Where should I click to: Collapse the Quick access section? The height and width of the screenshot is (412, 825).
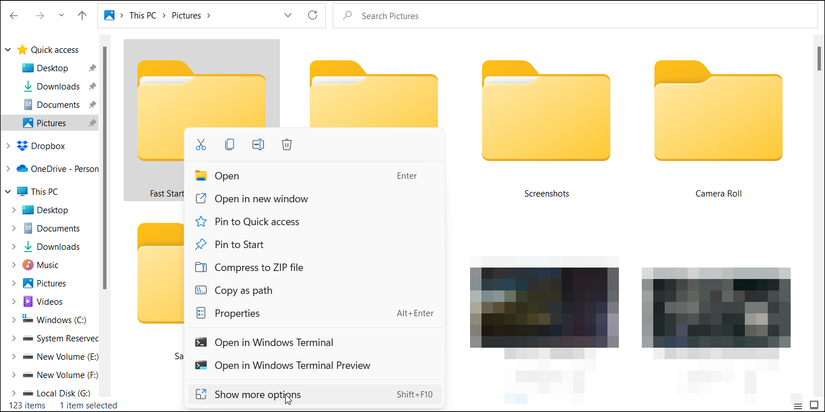point(8,50)
